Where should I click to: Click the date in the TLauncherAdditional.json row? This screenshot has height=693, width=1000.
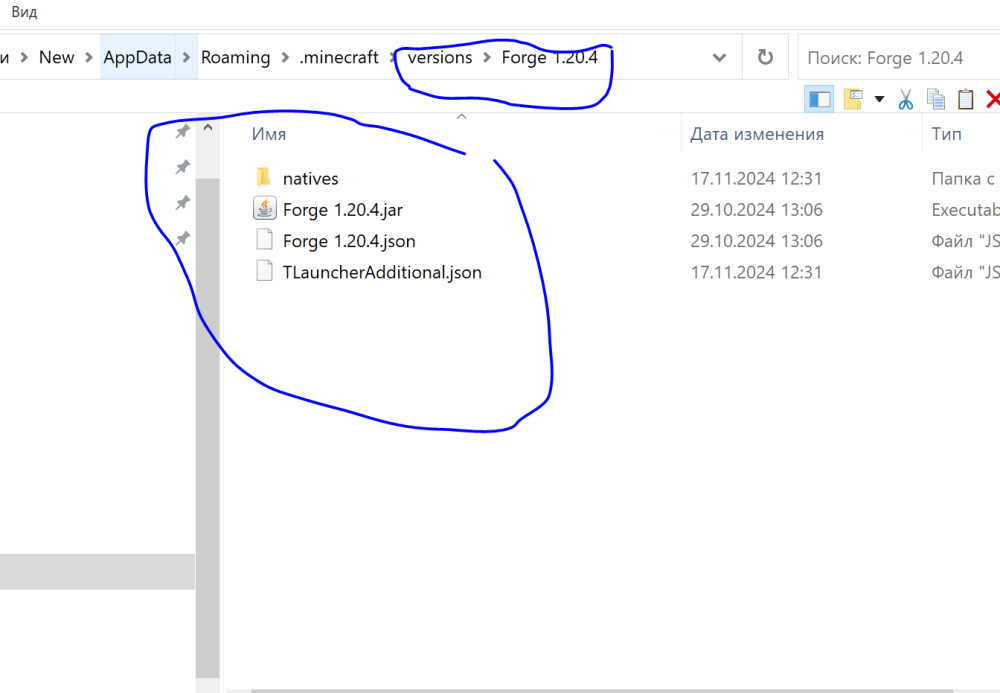coord(756,272)
